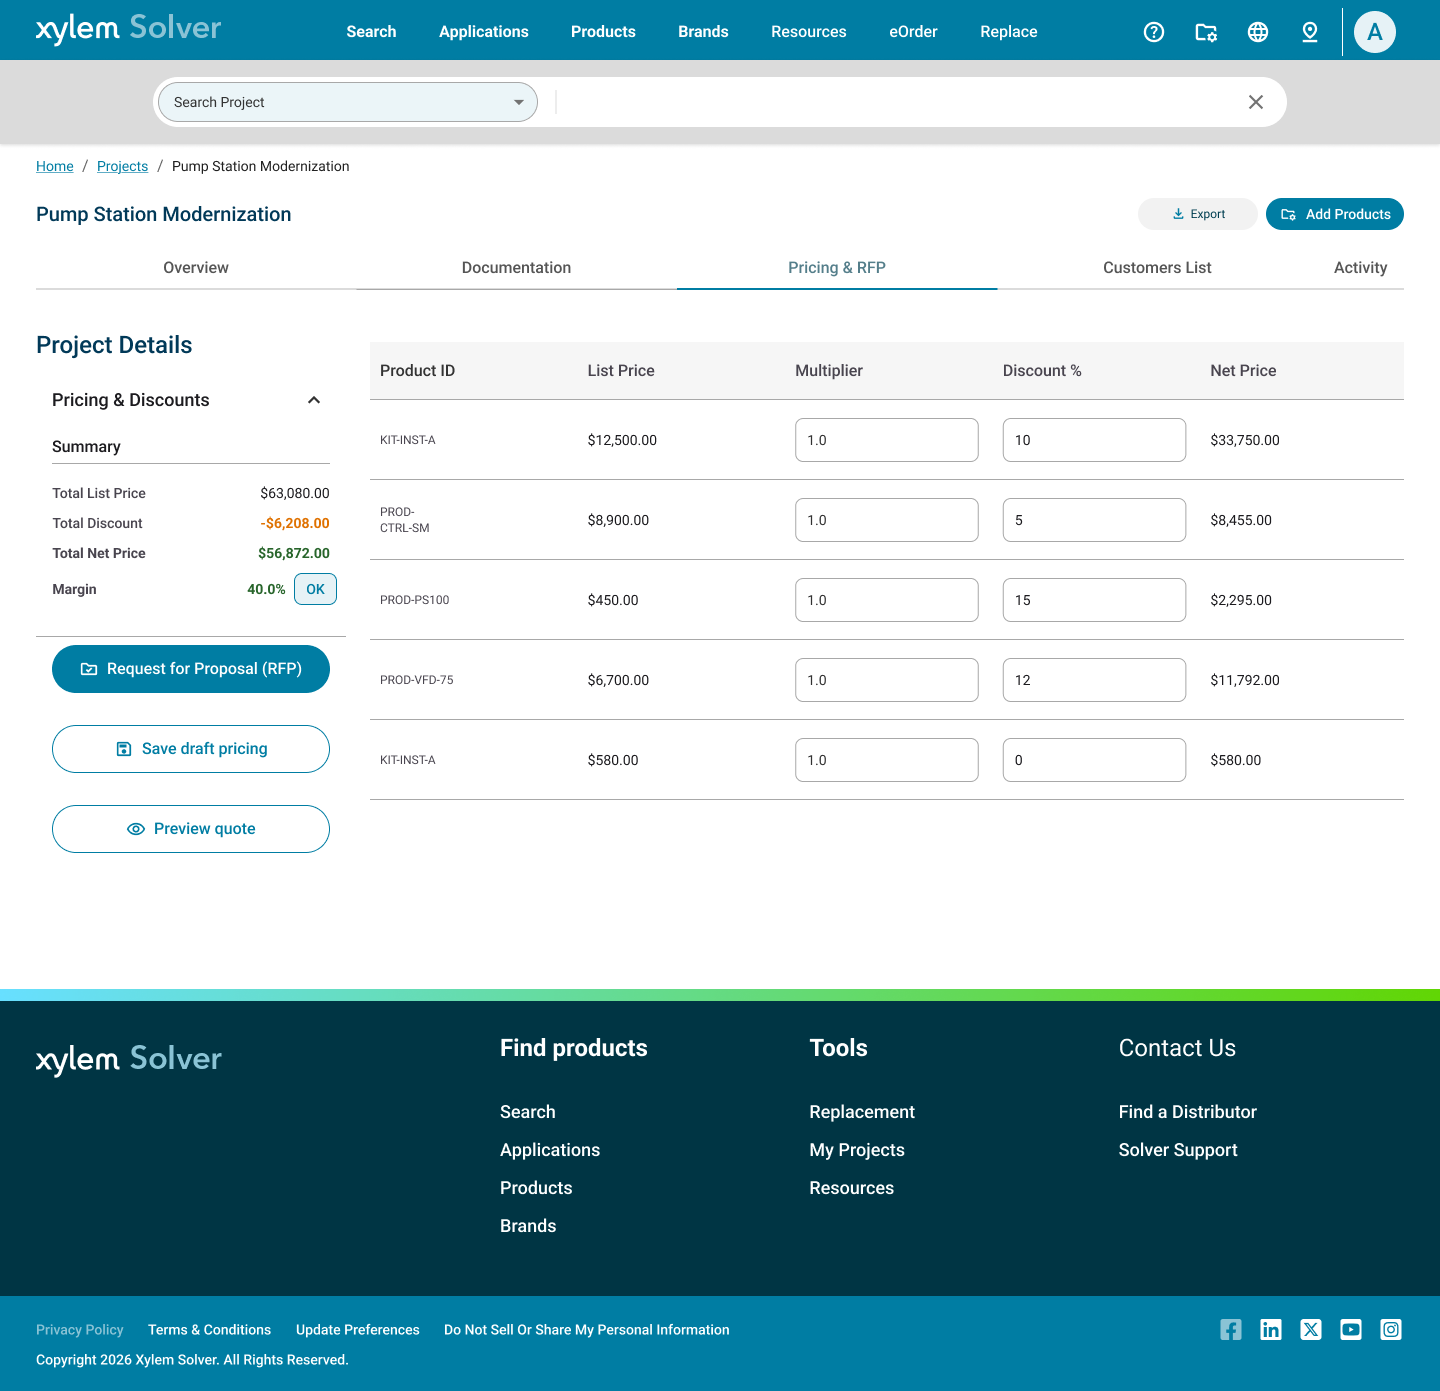Image resolution: width=1440 pixels, height=1391 pixels.
Task: Click the Instagram icon in the footer
Action: 1390,1329
